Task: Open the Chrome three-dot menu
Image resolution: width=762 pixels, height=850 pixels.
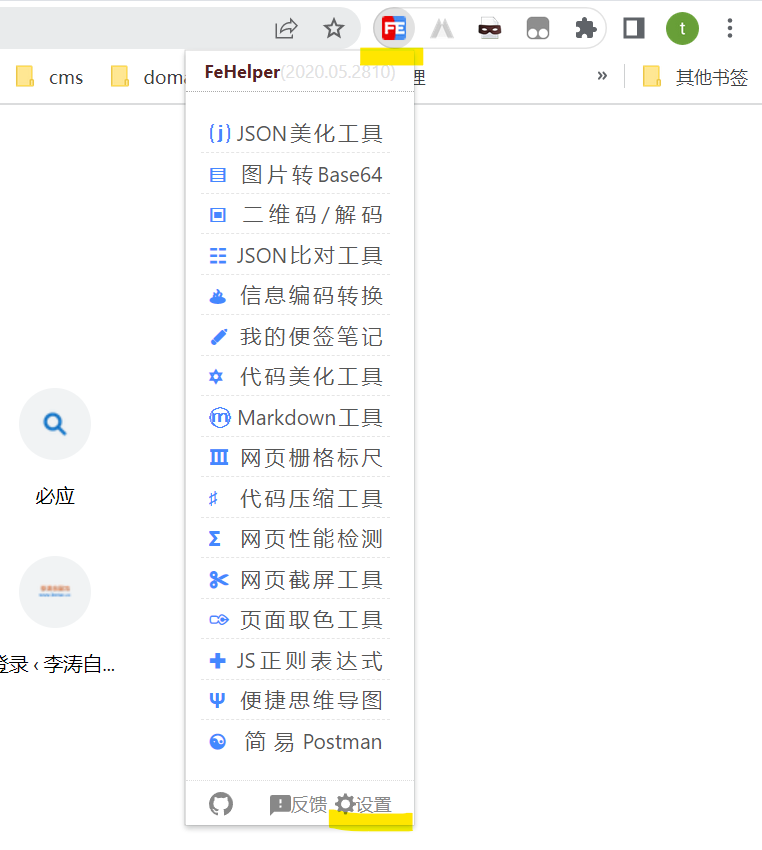Action: pos(730,28)
